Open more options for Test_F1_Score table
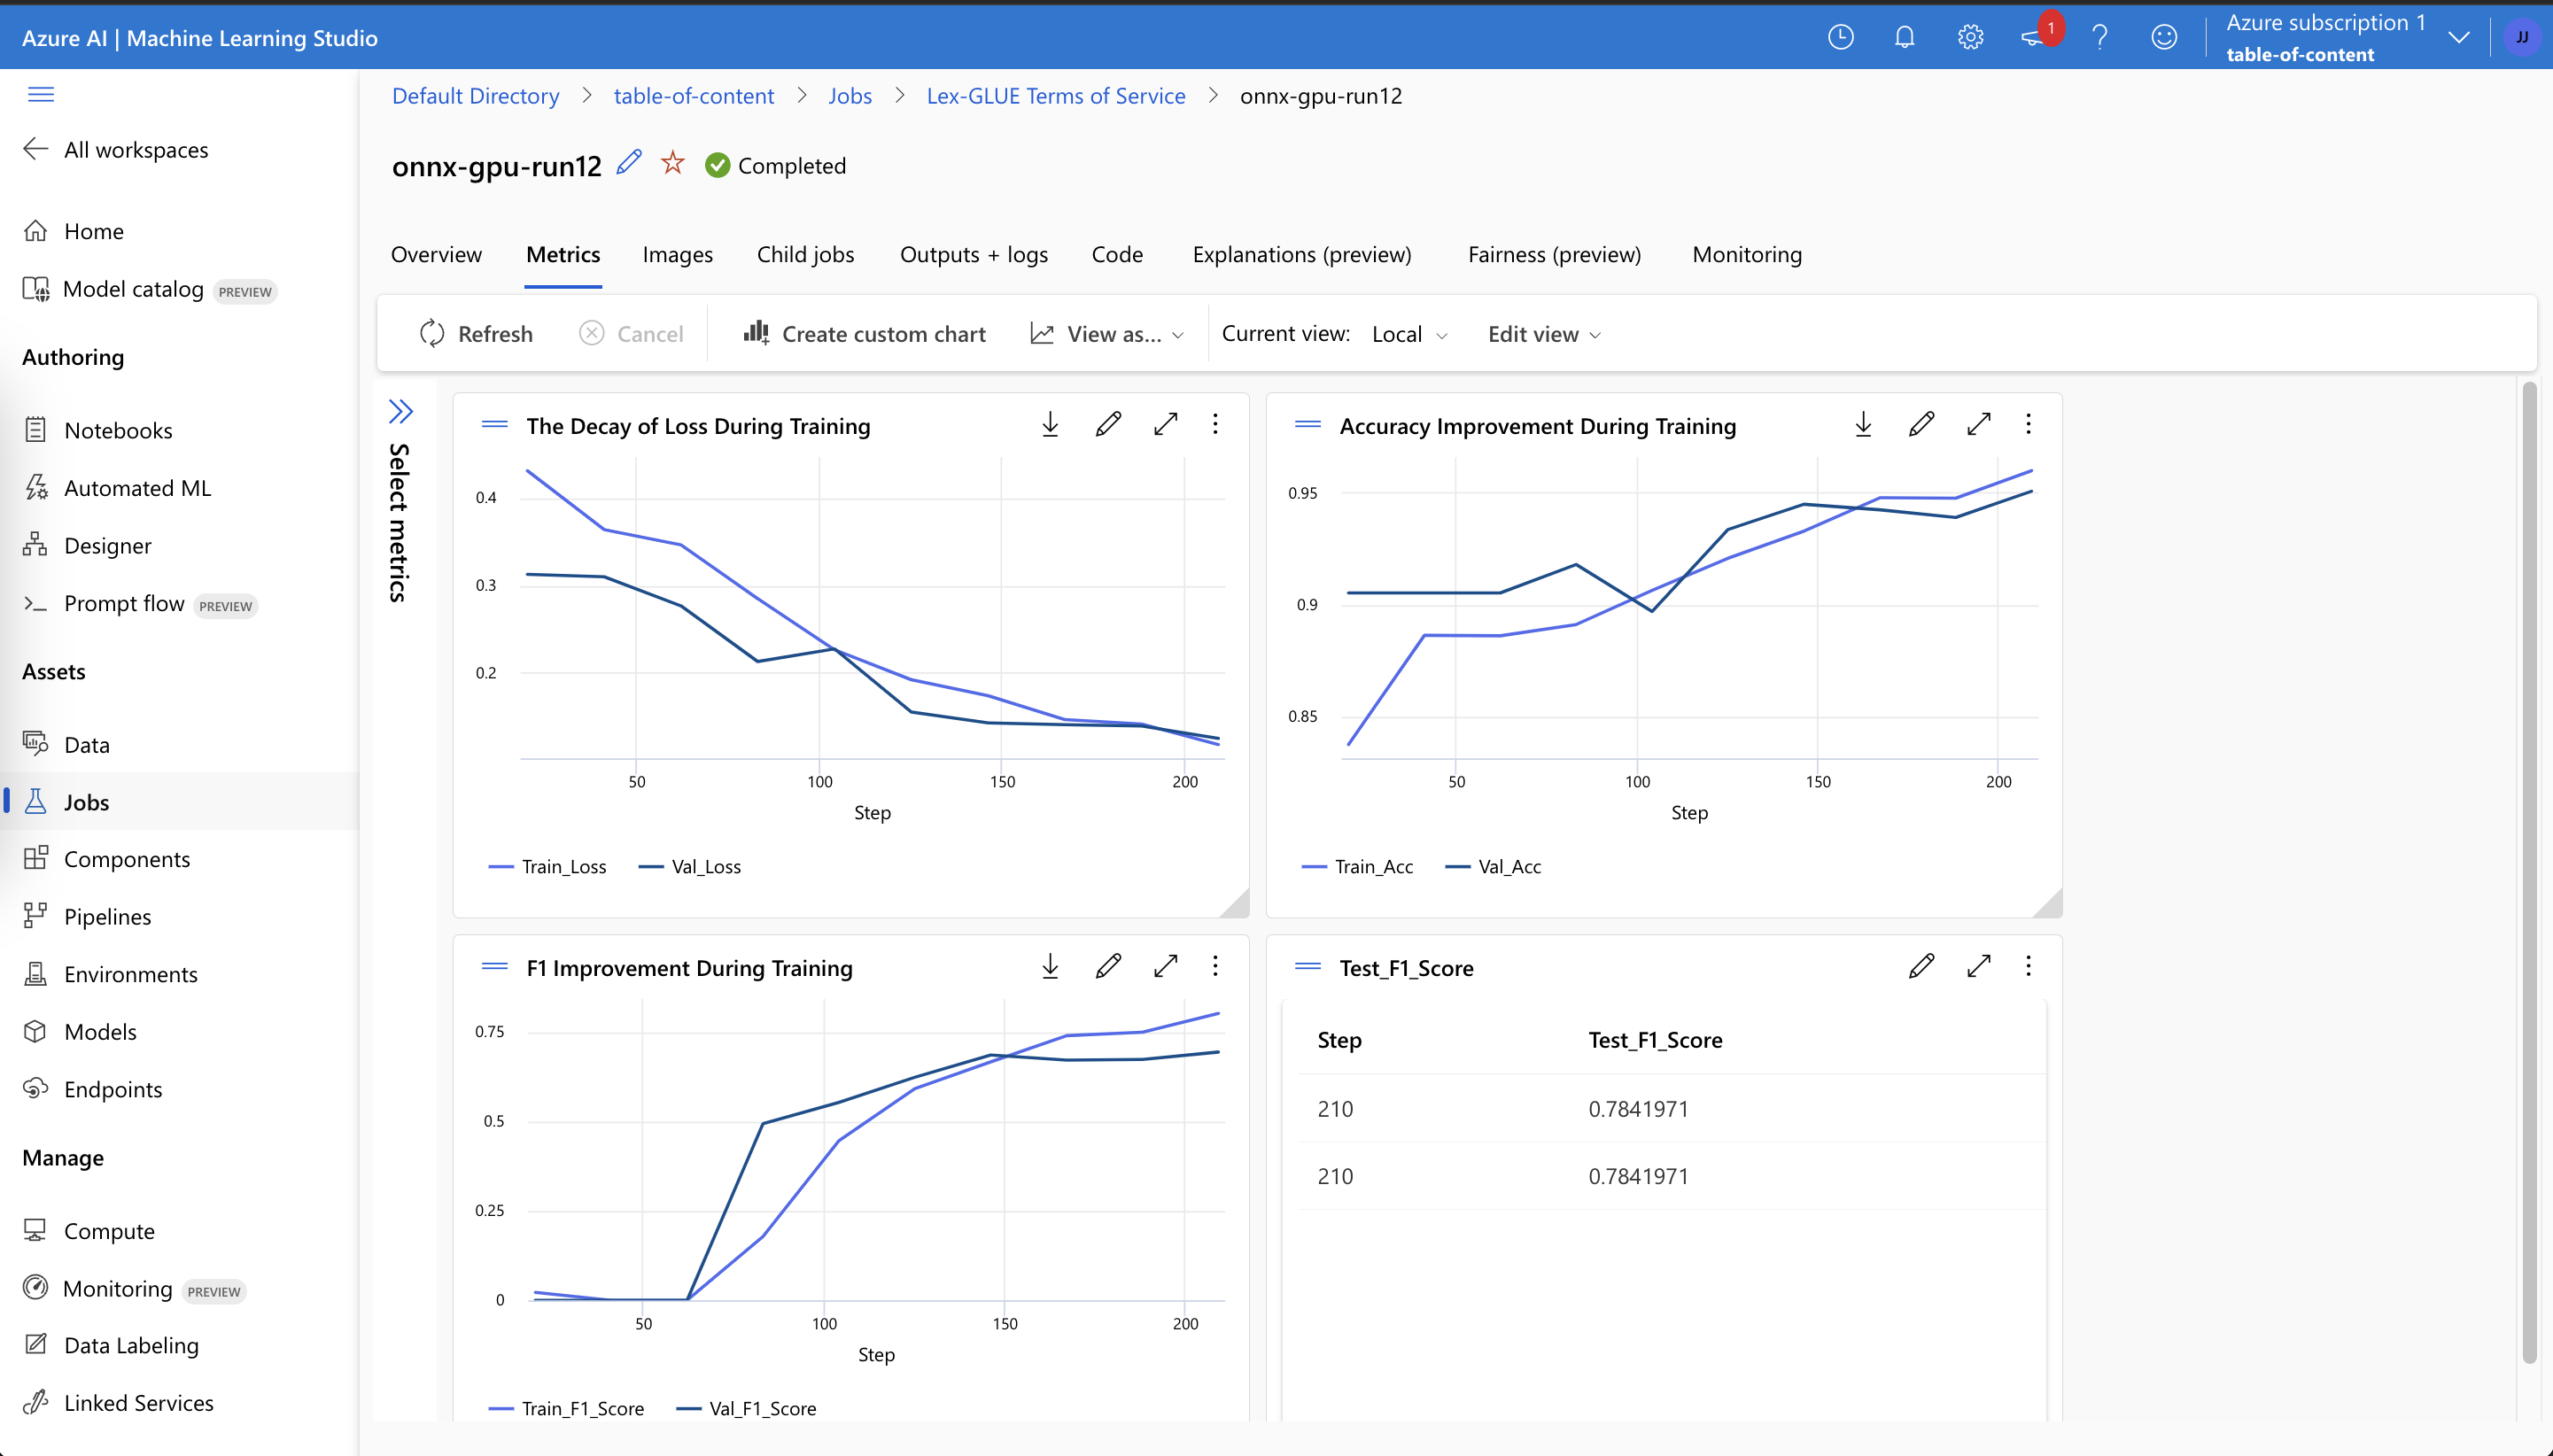This screenshot has height=1456, width=2553. pyautogui.click(x=2028, y=967)
